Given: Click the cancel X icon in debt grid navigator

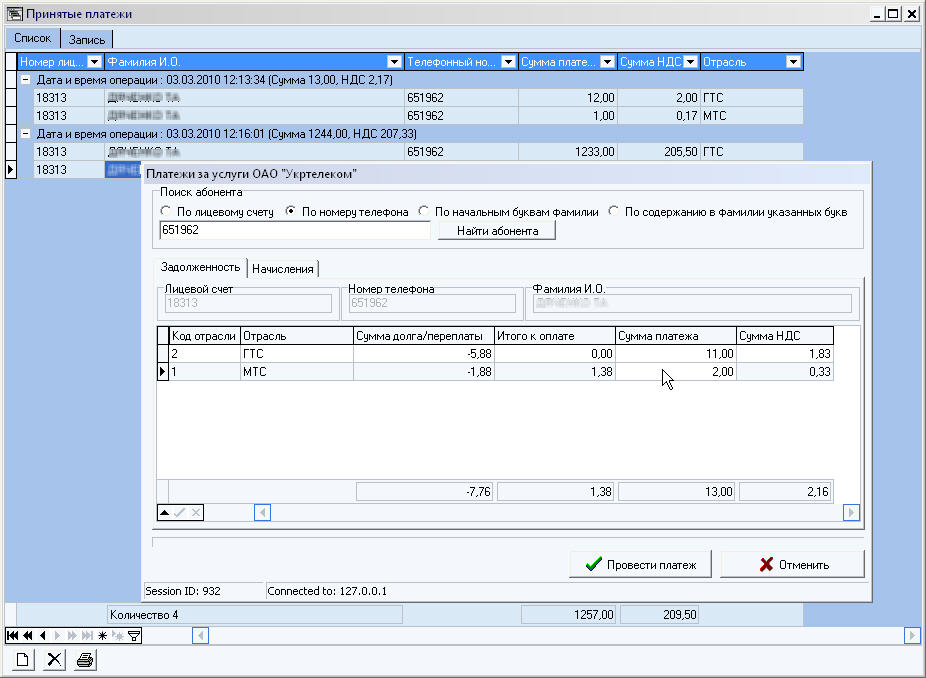Looking at the screenshot, I should point(195,513).
